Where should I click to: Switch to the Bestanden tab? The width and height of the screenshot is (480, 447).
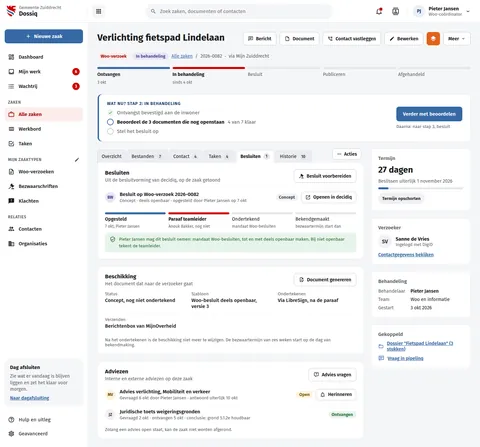(x=146, y=156)
